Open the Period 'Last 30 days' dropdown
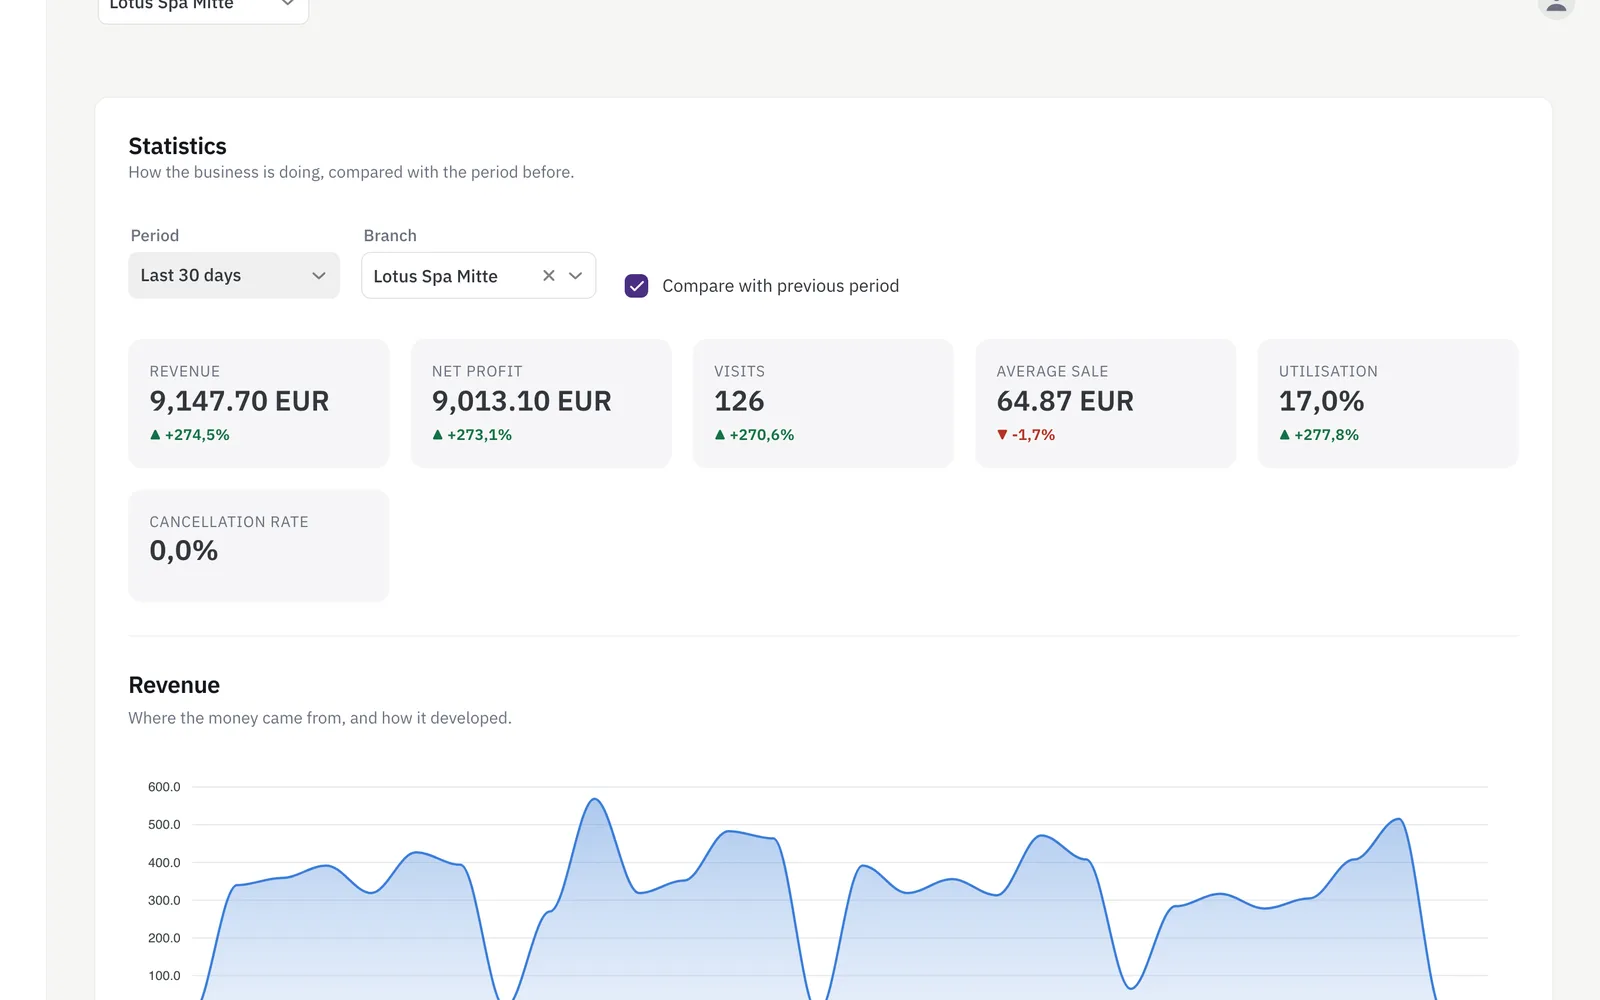This screenshot has height=1000, width=1600. 234,275
